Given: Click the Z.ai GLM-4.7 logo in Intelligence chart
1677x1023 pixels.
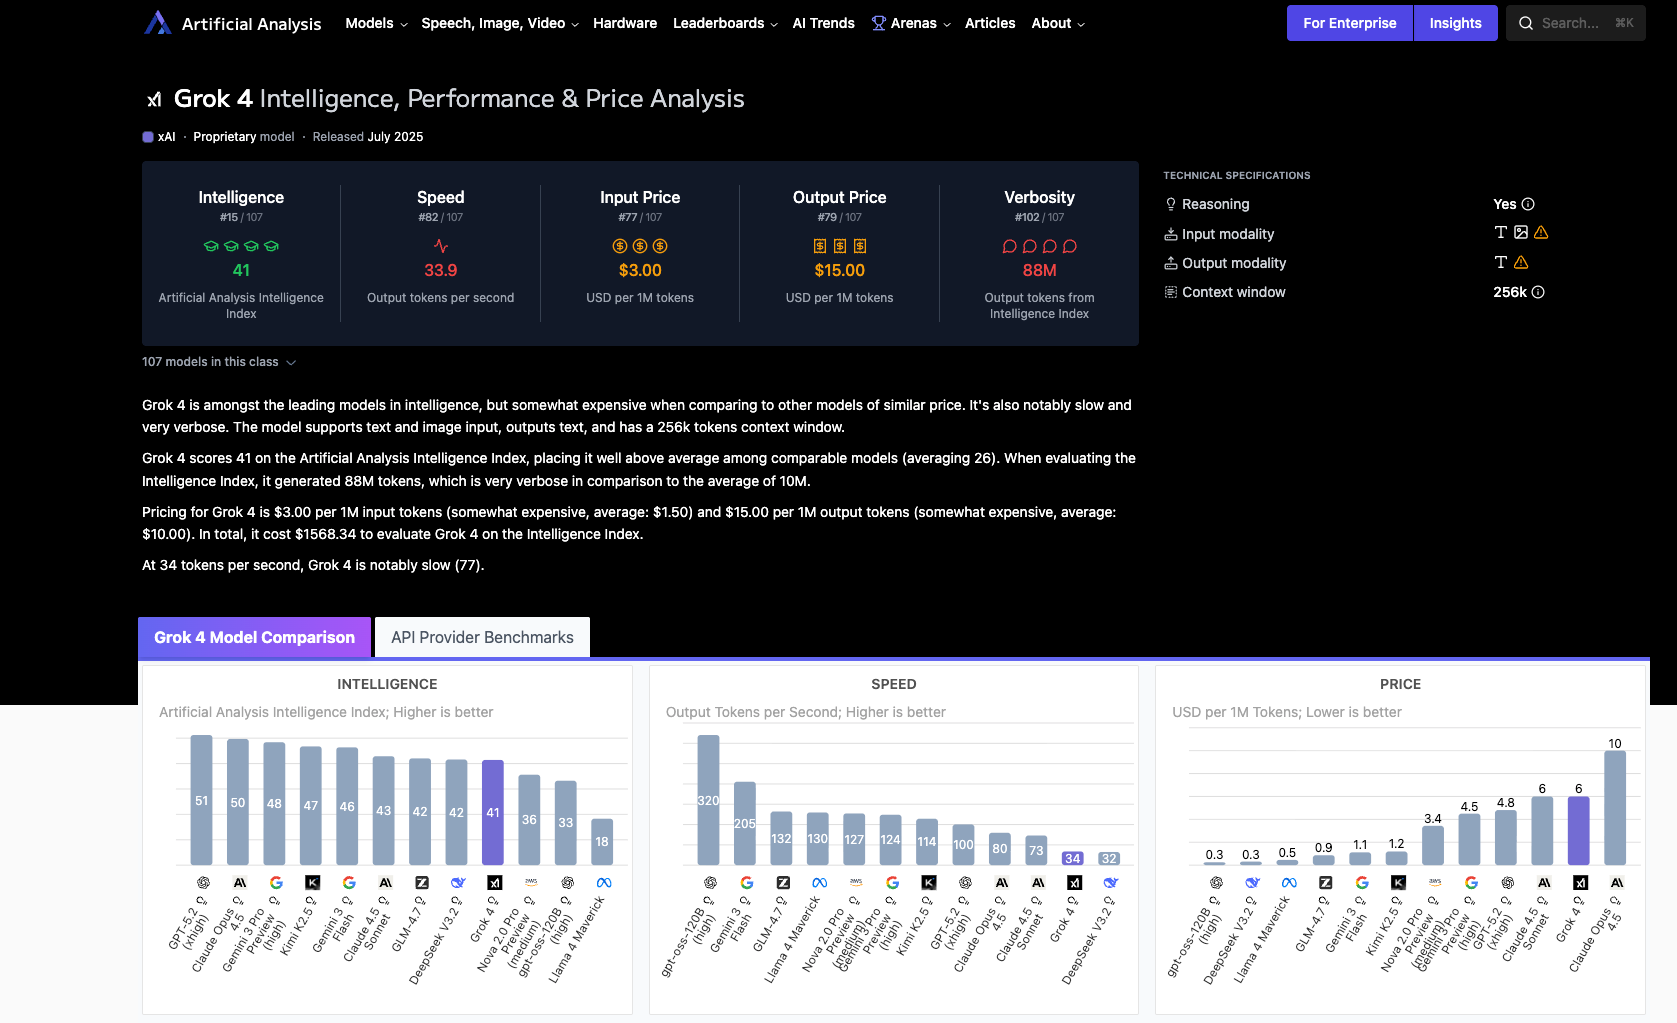Looking at the screenshot, I should click(x=422, y=883).
